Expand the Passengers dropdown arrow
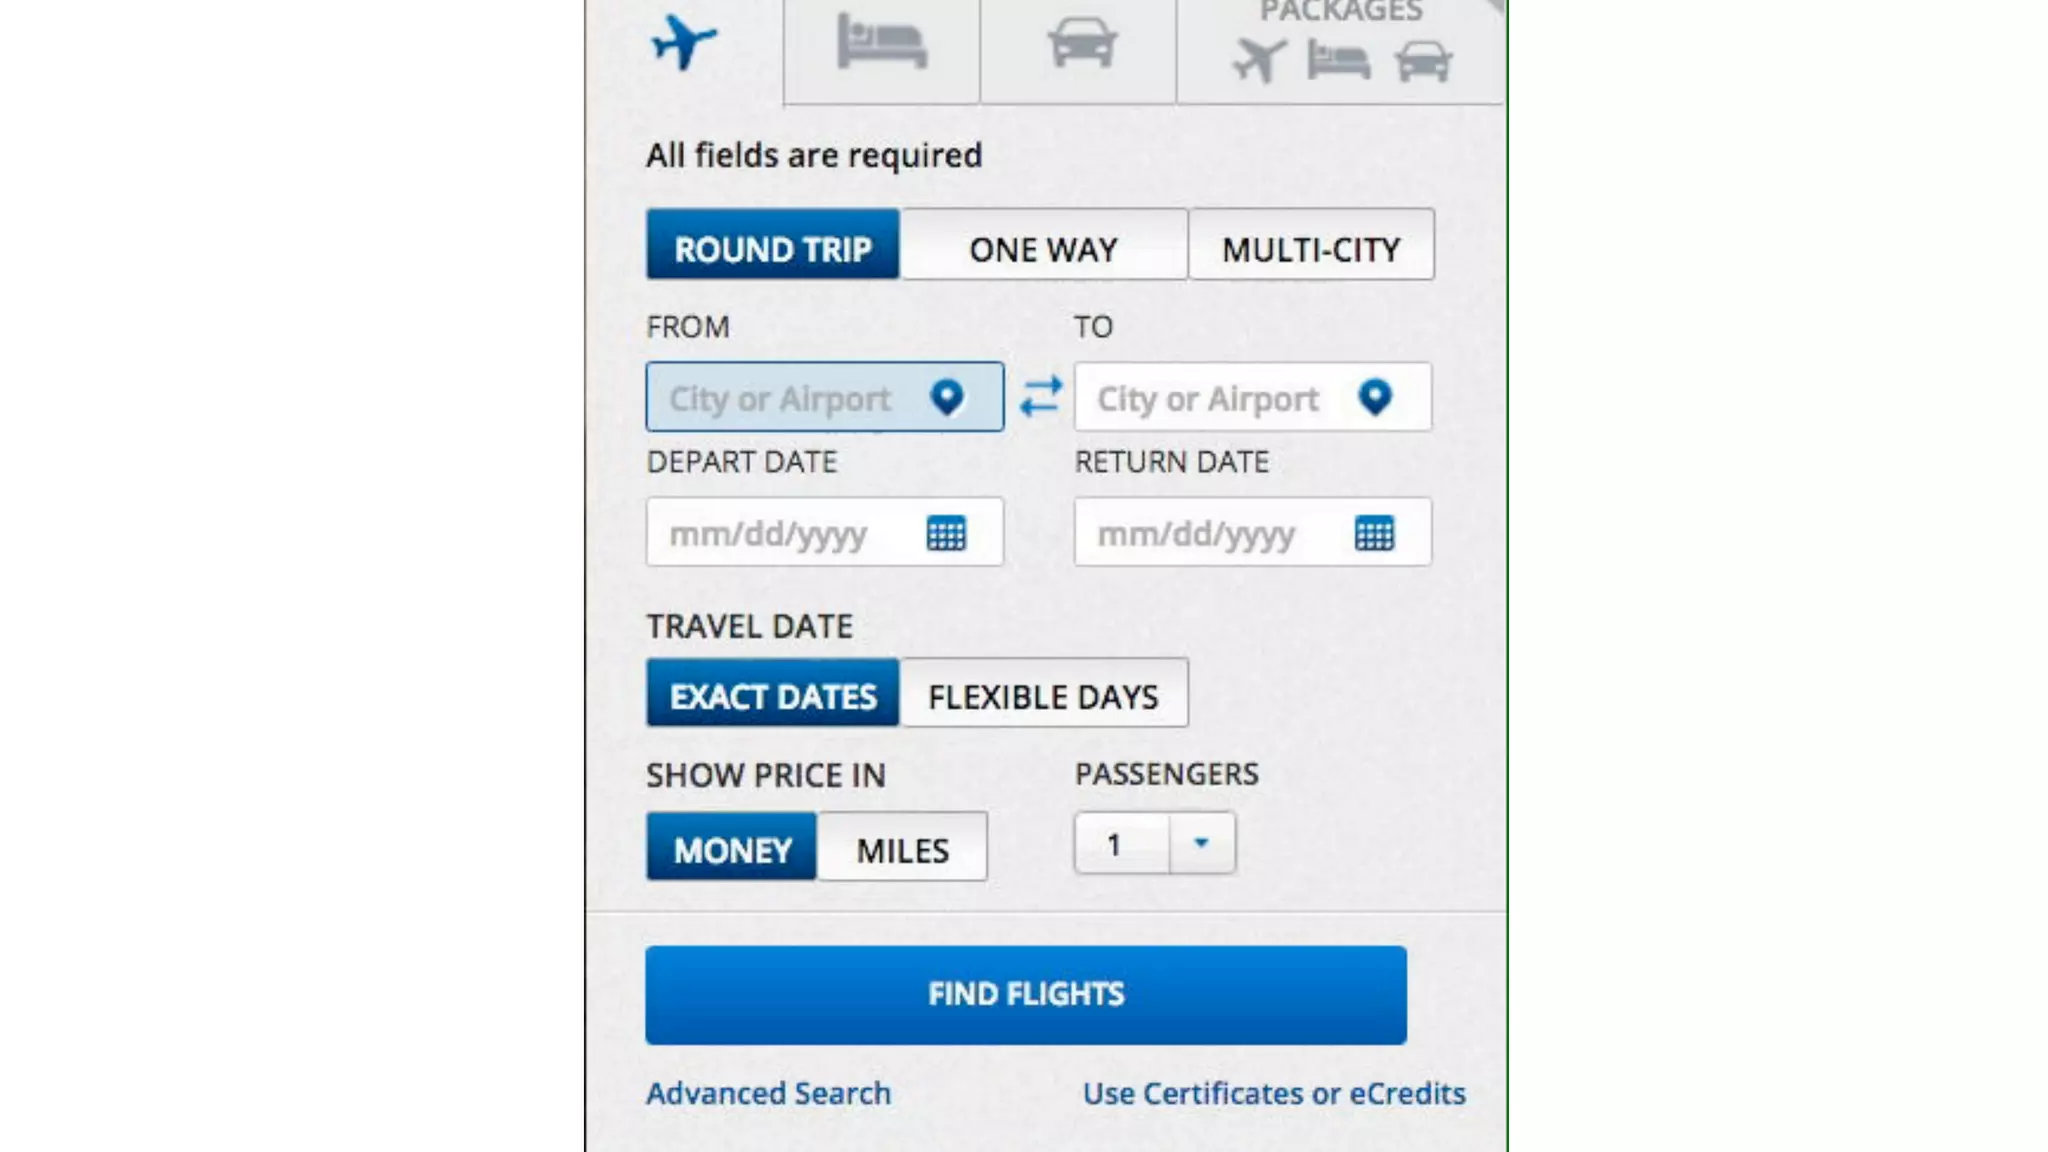 pos(1201,844)
